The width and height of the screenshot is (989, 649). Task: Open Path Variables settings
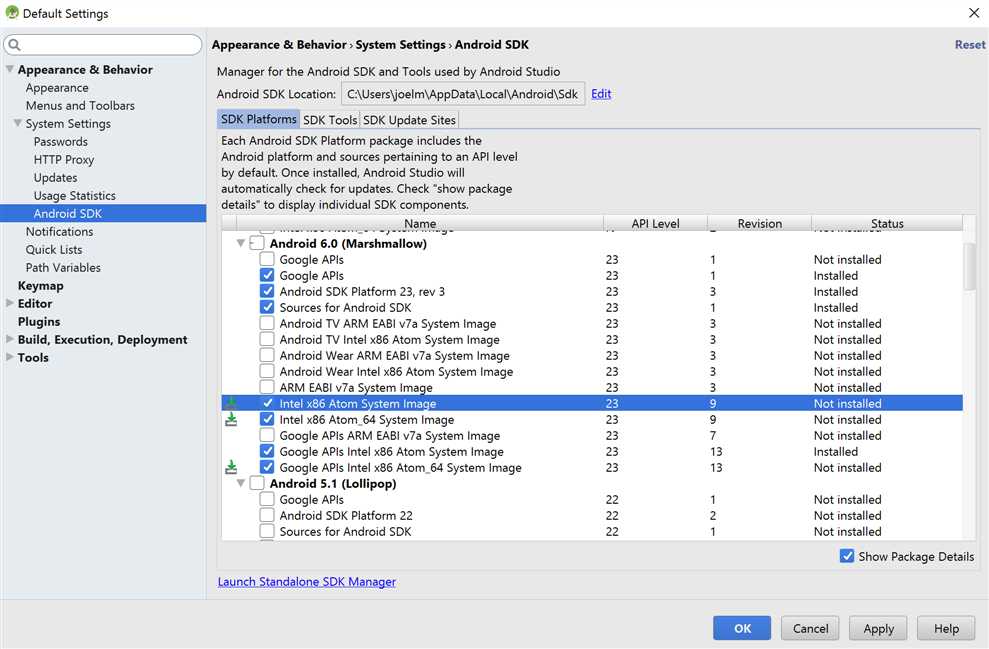(63, 267)
